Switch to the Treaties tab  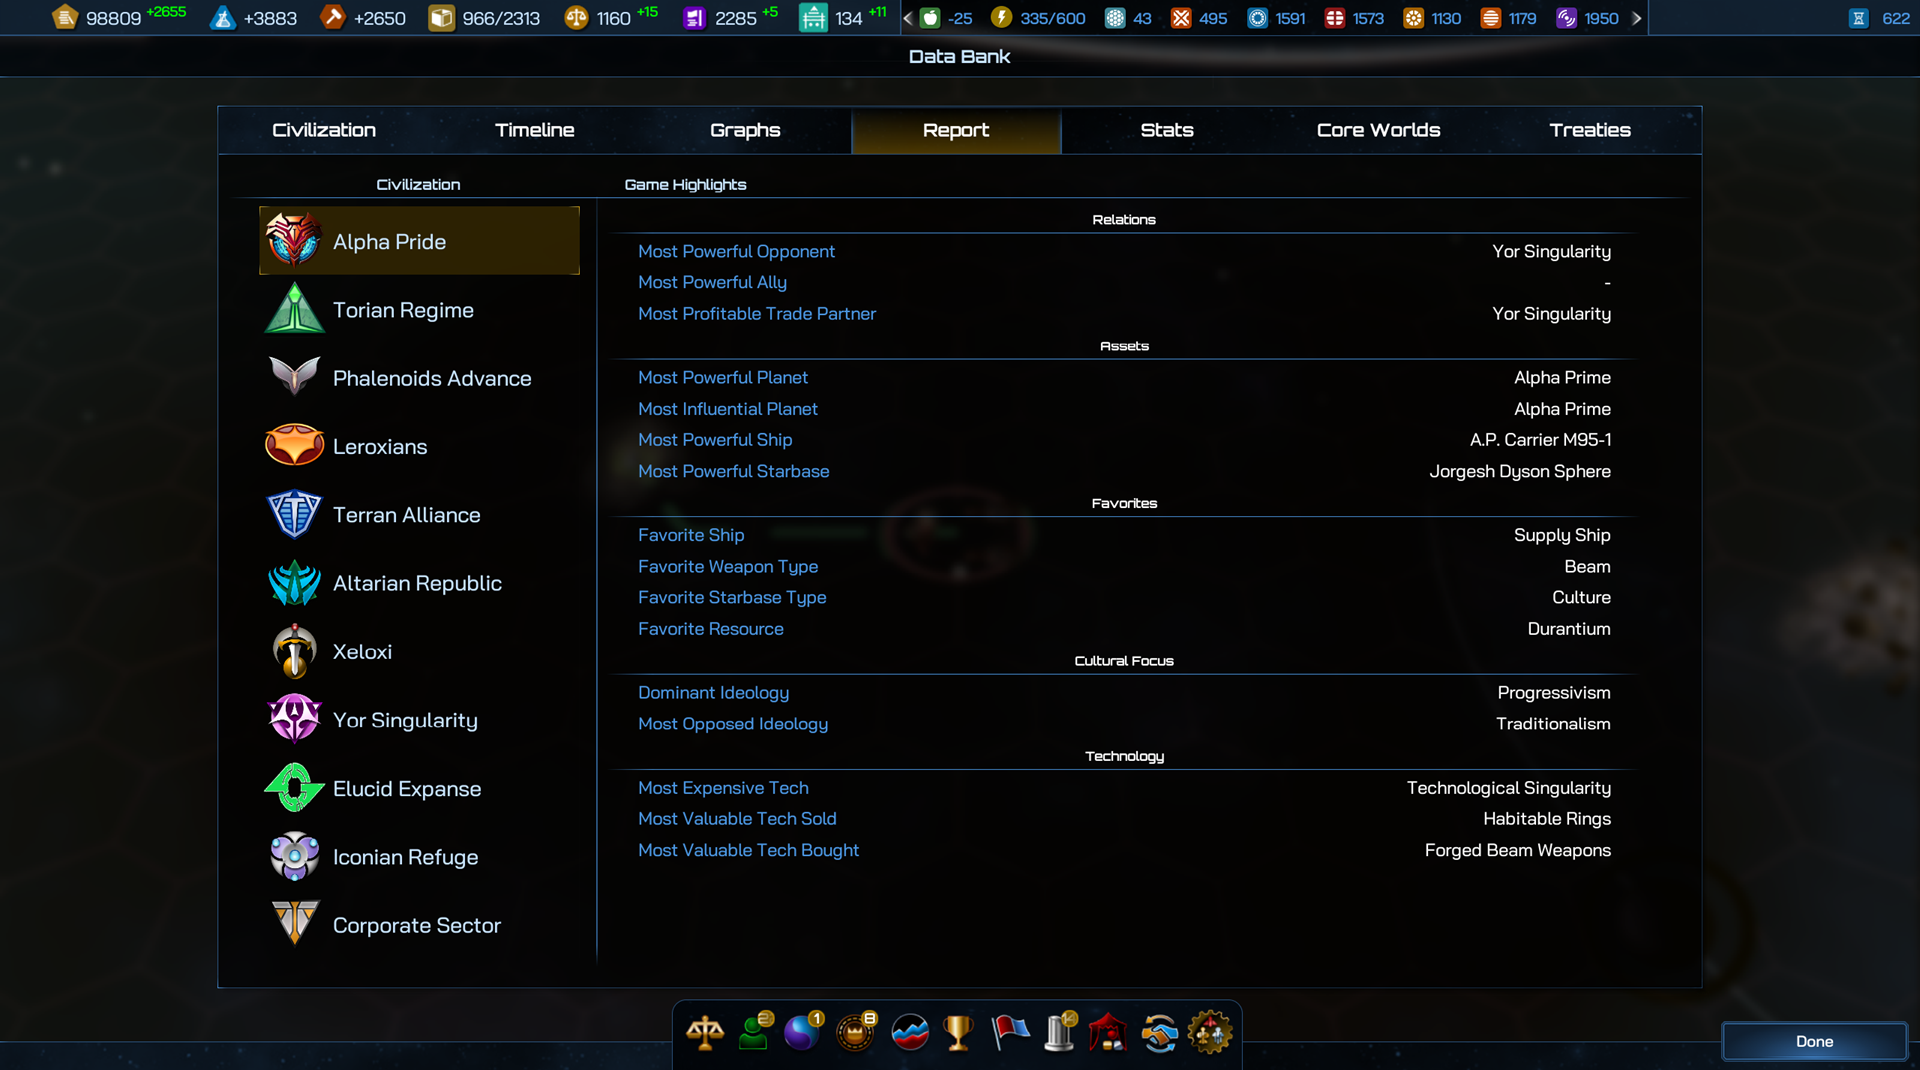coord(1589,130)
